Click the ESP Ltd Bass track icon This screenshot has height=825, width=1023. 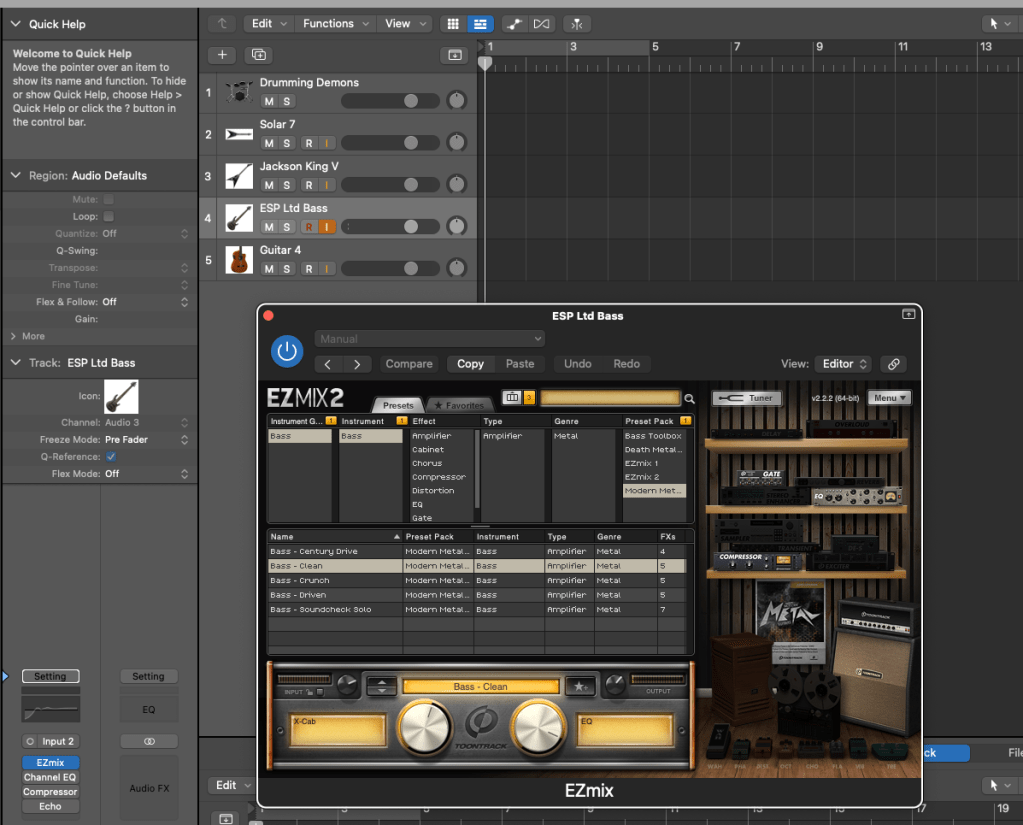(238, 218)
